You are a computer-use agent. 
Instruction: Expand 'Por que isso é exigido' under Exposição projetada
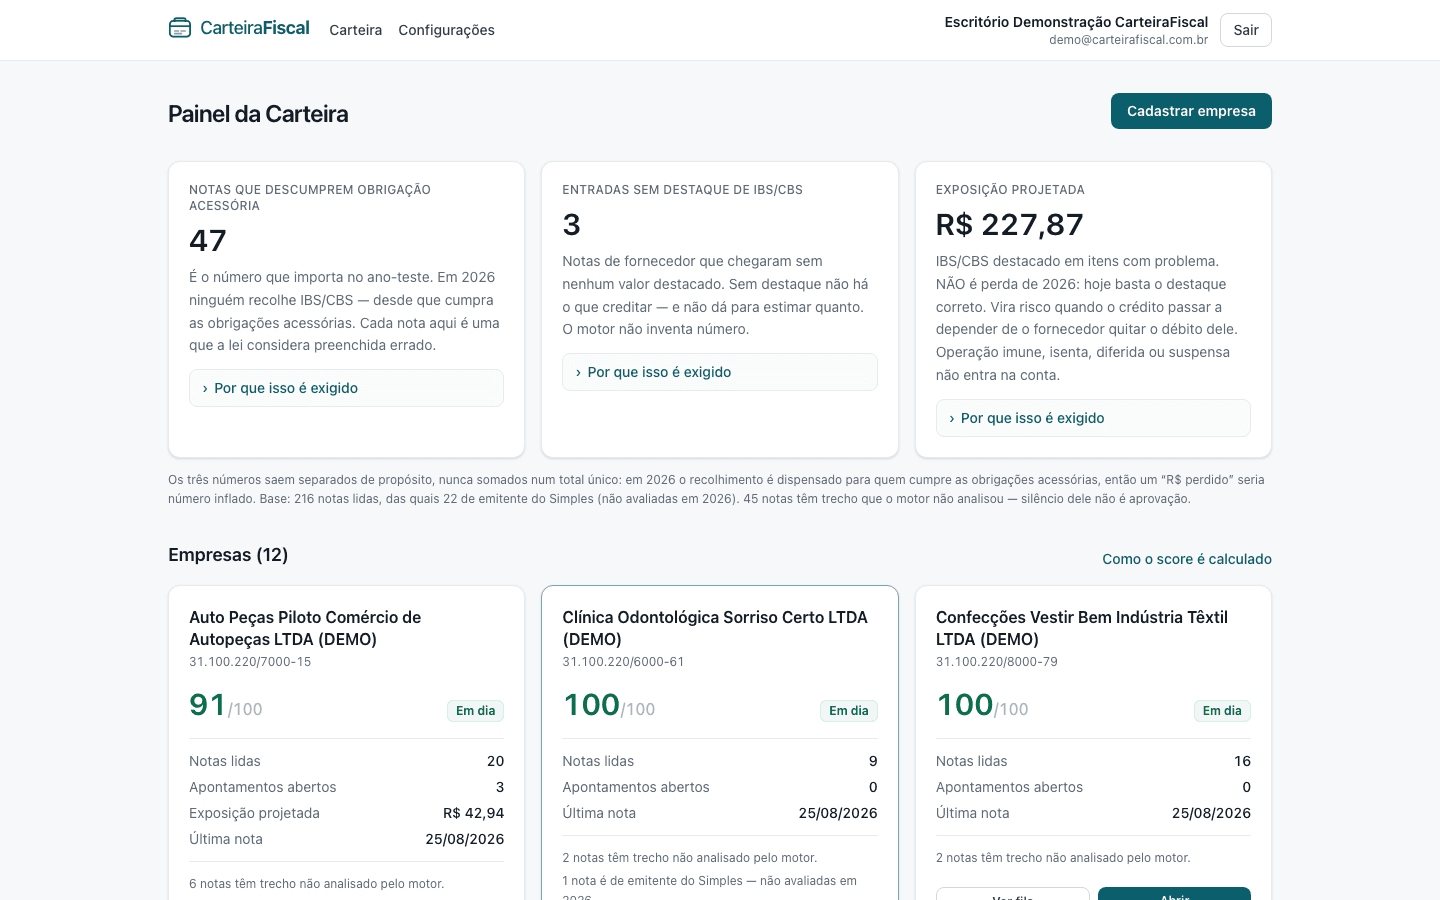pos(1093,418)
